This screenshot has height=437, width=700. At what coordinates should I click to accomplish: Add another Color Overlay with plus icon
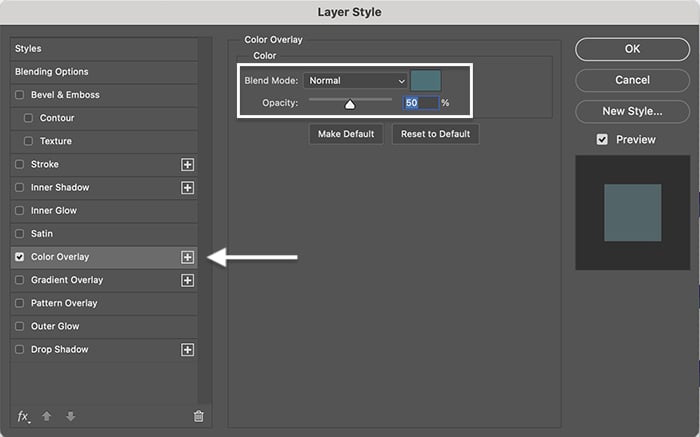point(188,257)
